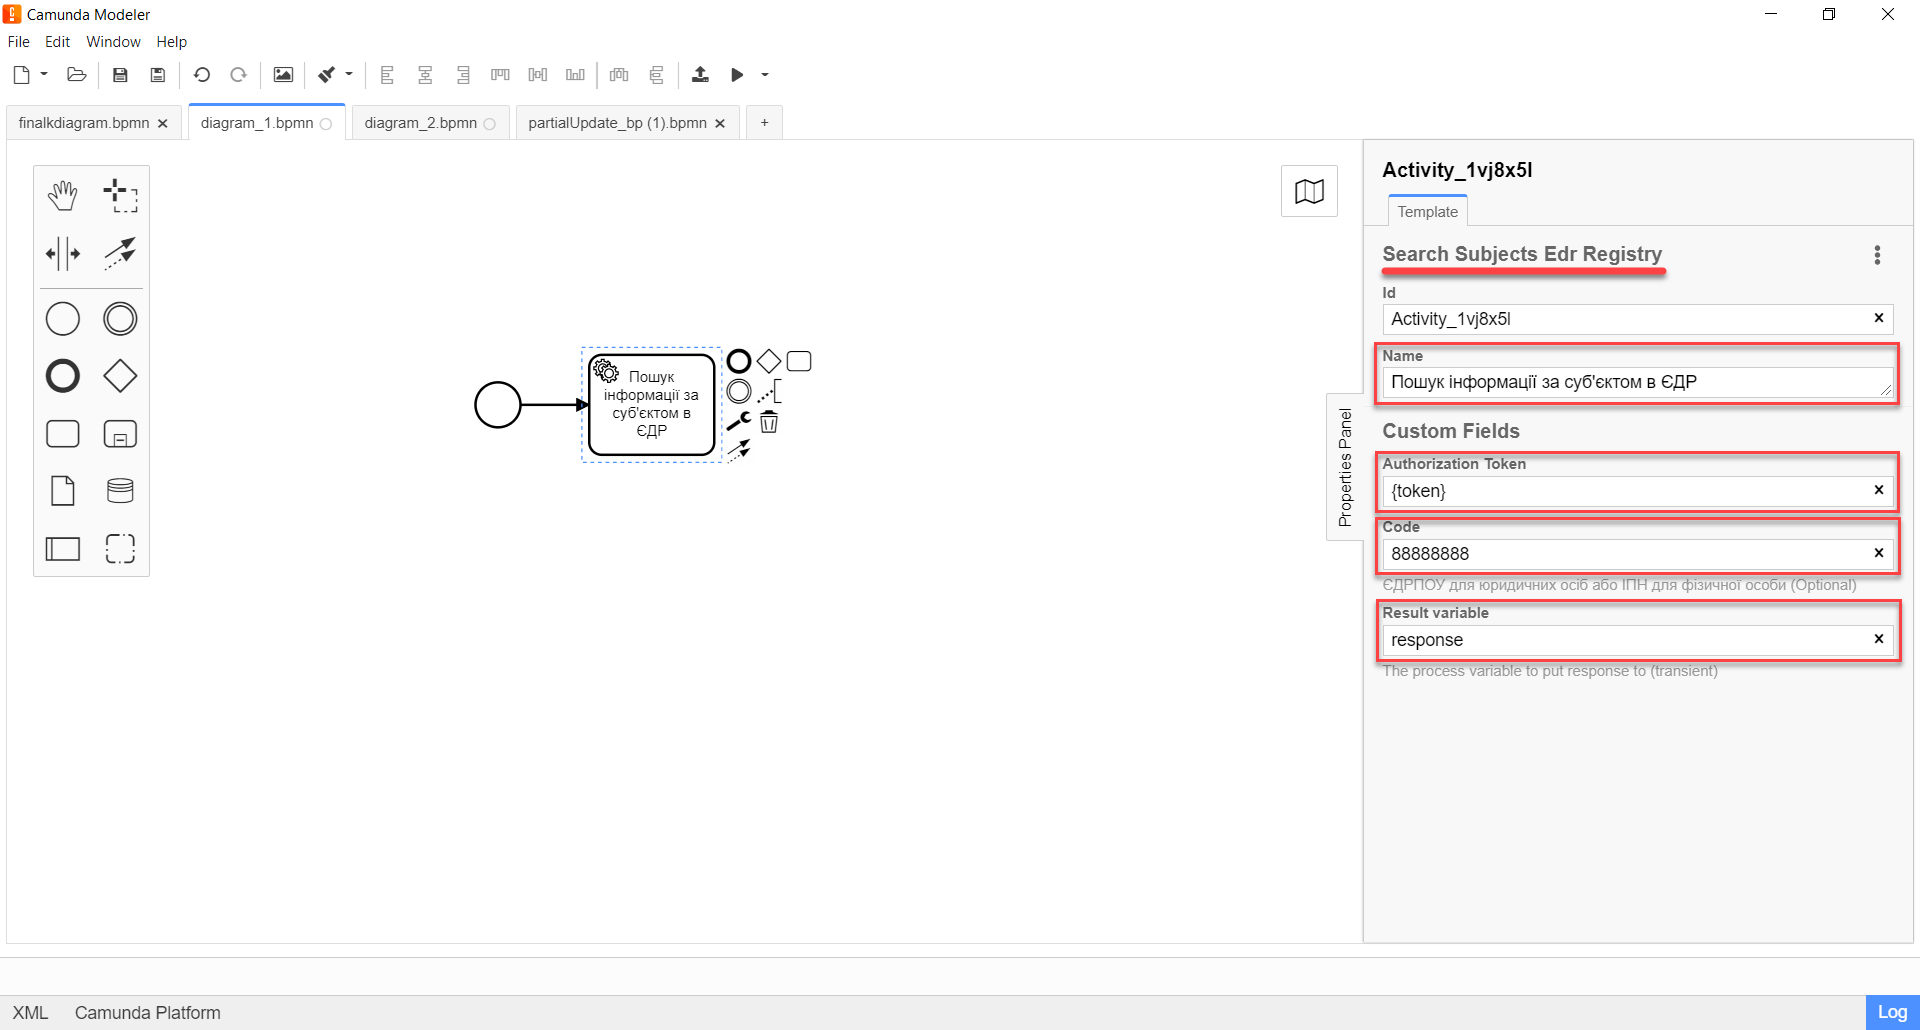Create a start event from palette
The width and height of the screenshot is (1920, 1030).
tap(63, 319)
